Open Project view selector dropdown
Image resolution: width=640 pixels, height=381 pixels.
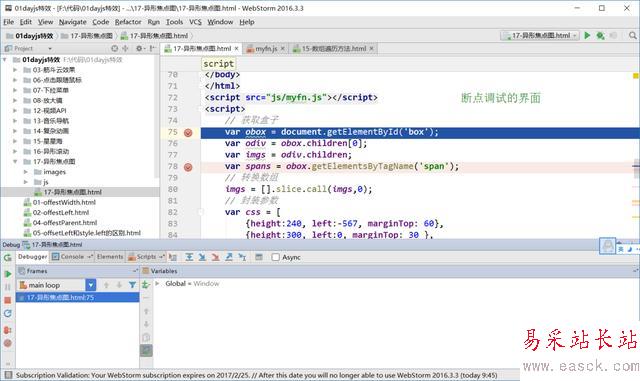point(50,49)
